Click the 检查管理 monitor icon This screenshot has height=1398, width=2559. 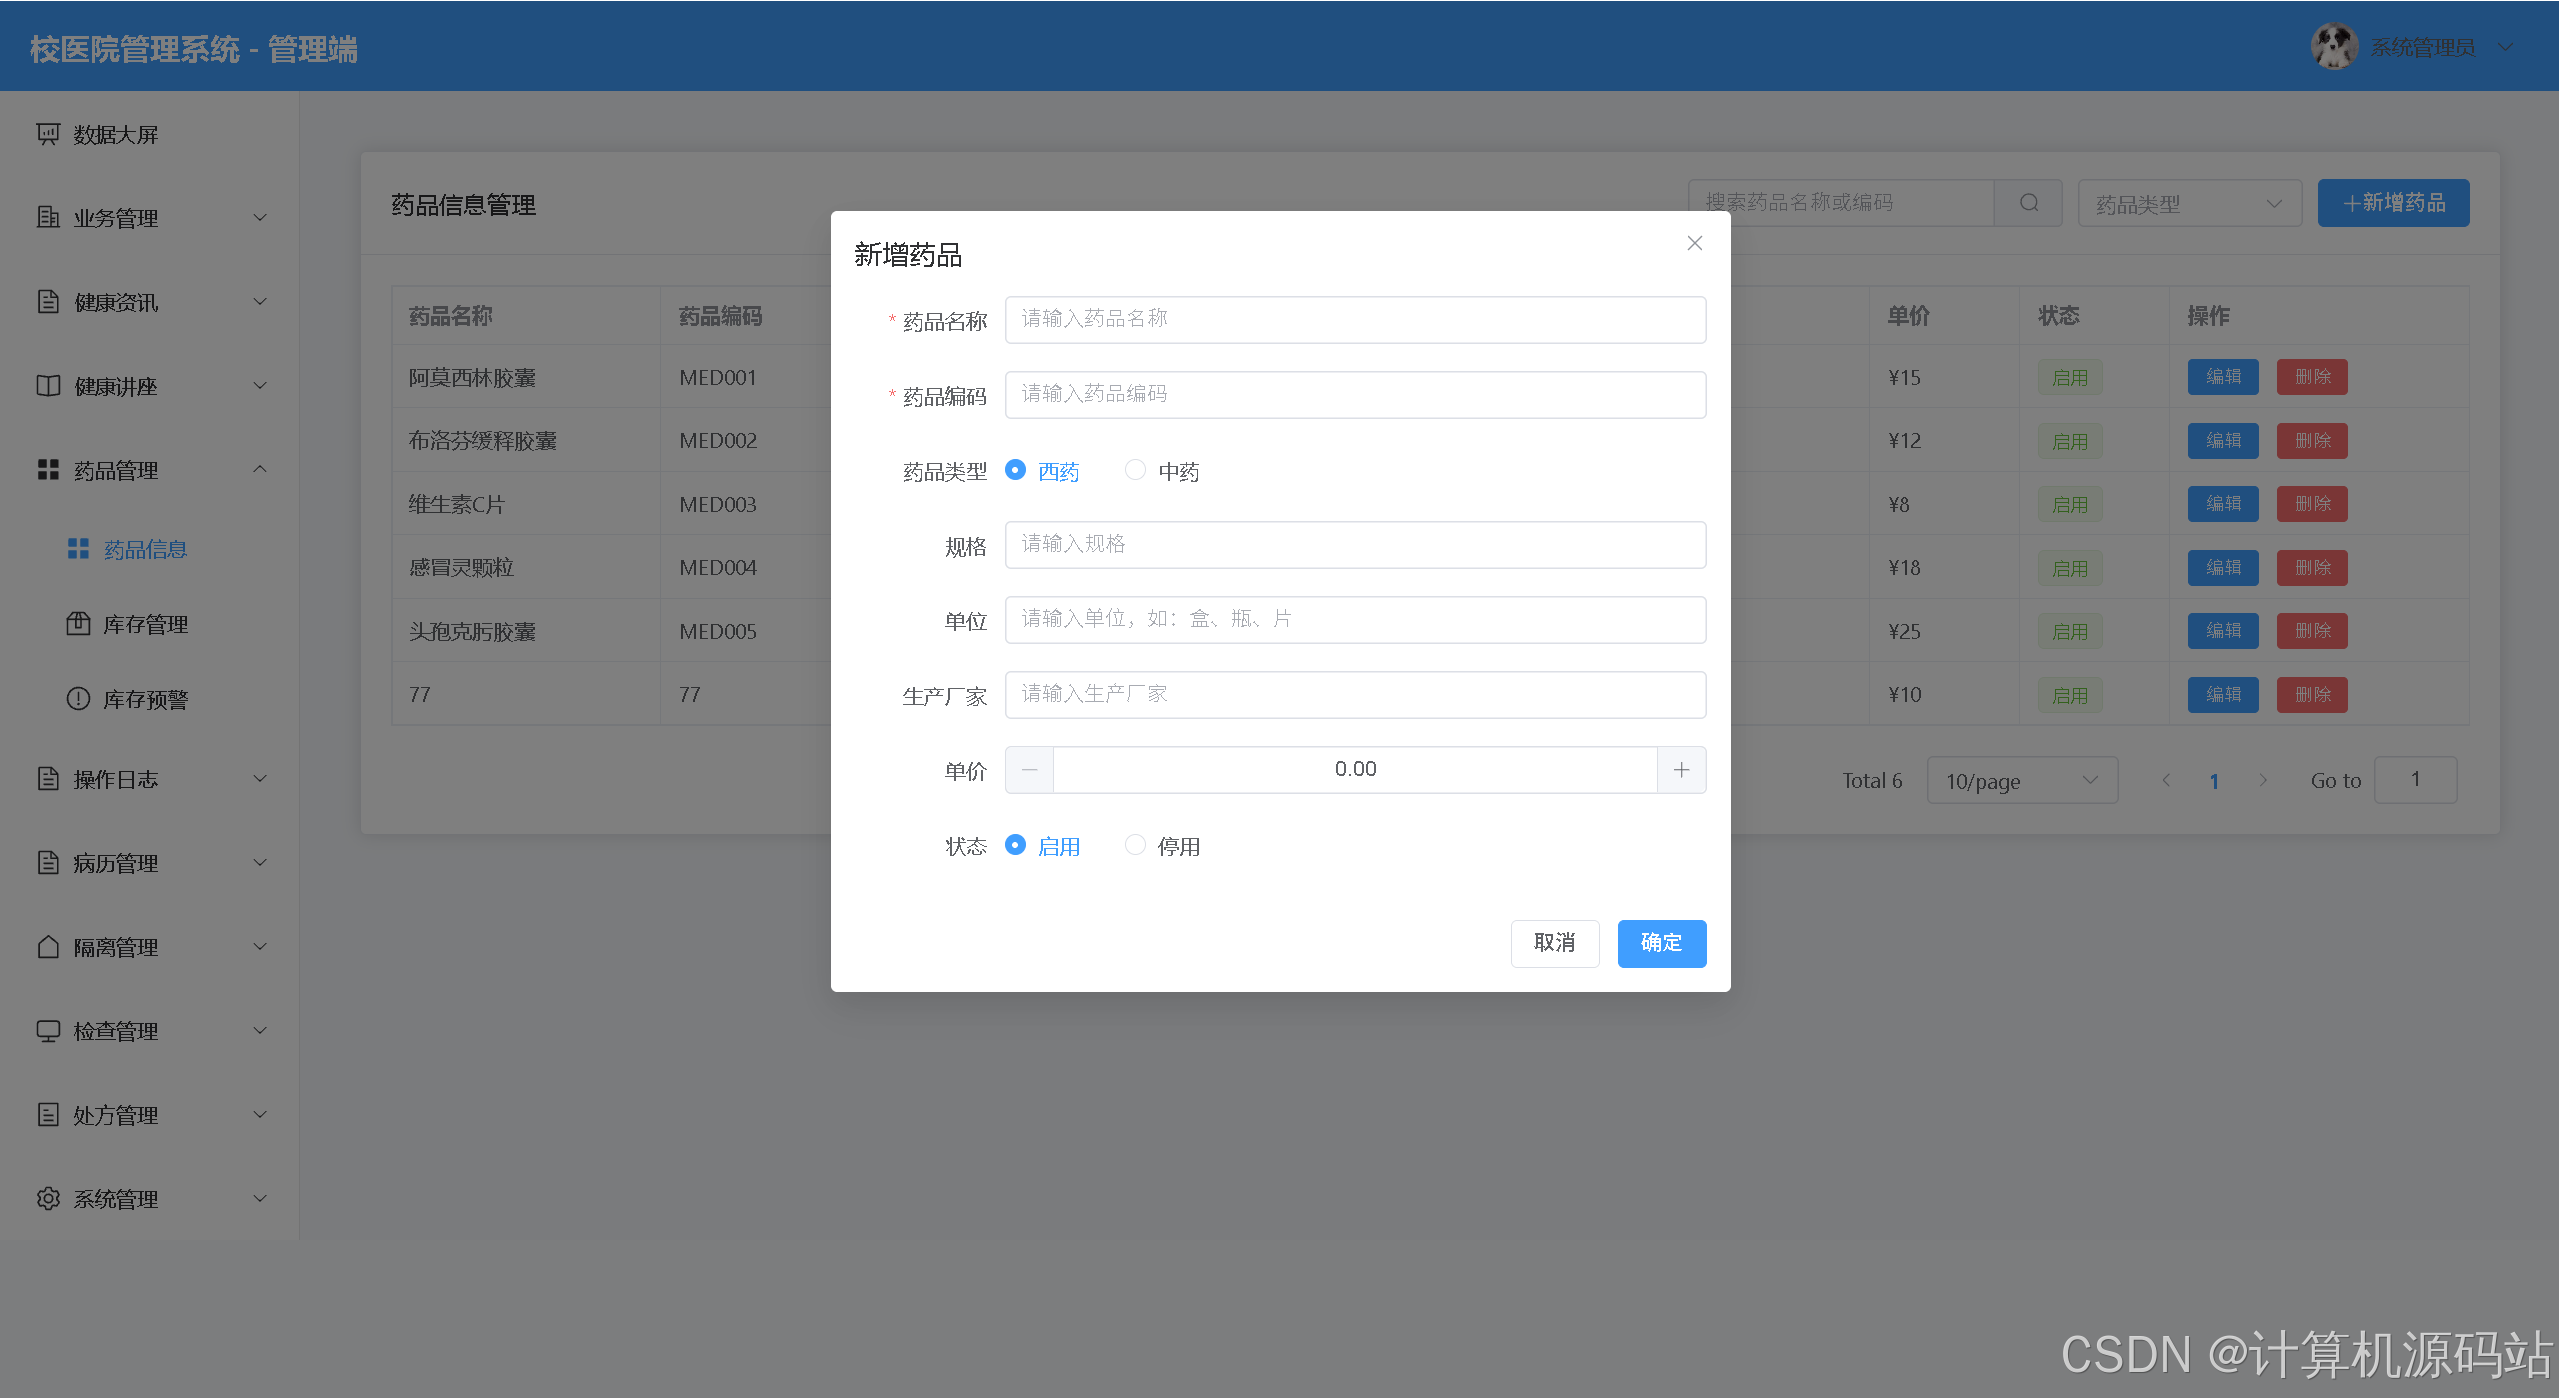48,1030
